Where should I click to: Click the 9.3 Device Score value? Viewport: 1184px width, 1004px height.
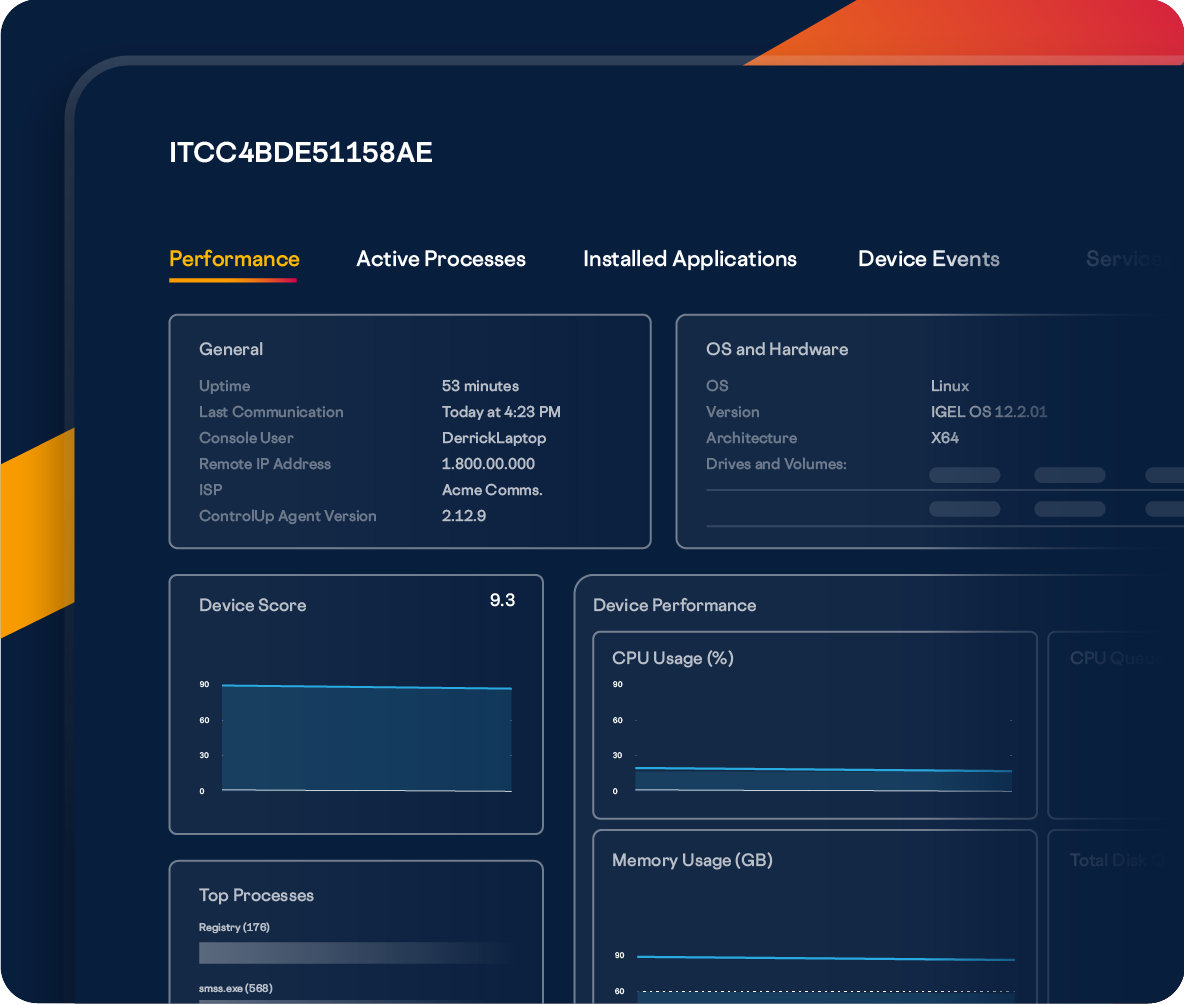502,601
